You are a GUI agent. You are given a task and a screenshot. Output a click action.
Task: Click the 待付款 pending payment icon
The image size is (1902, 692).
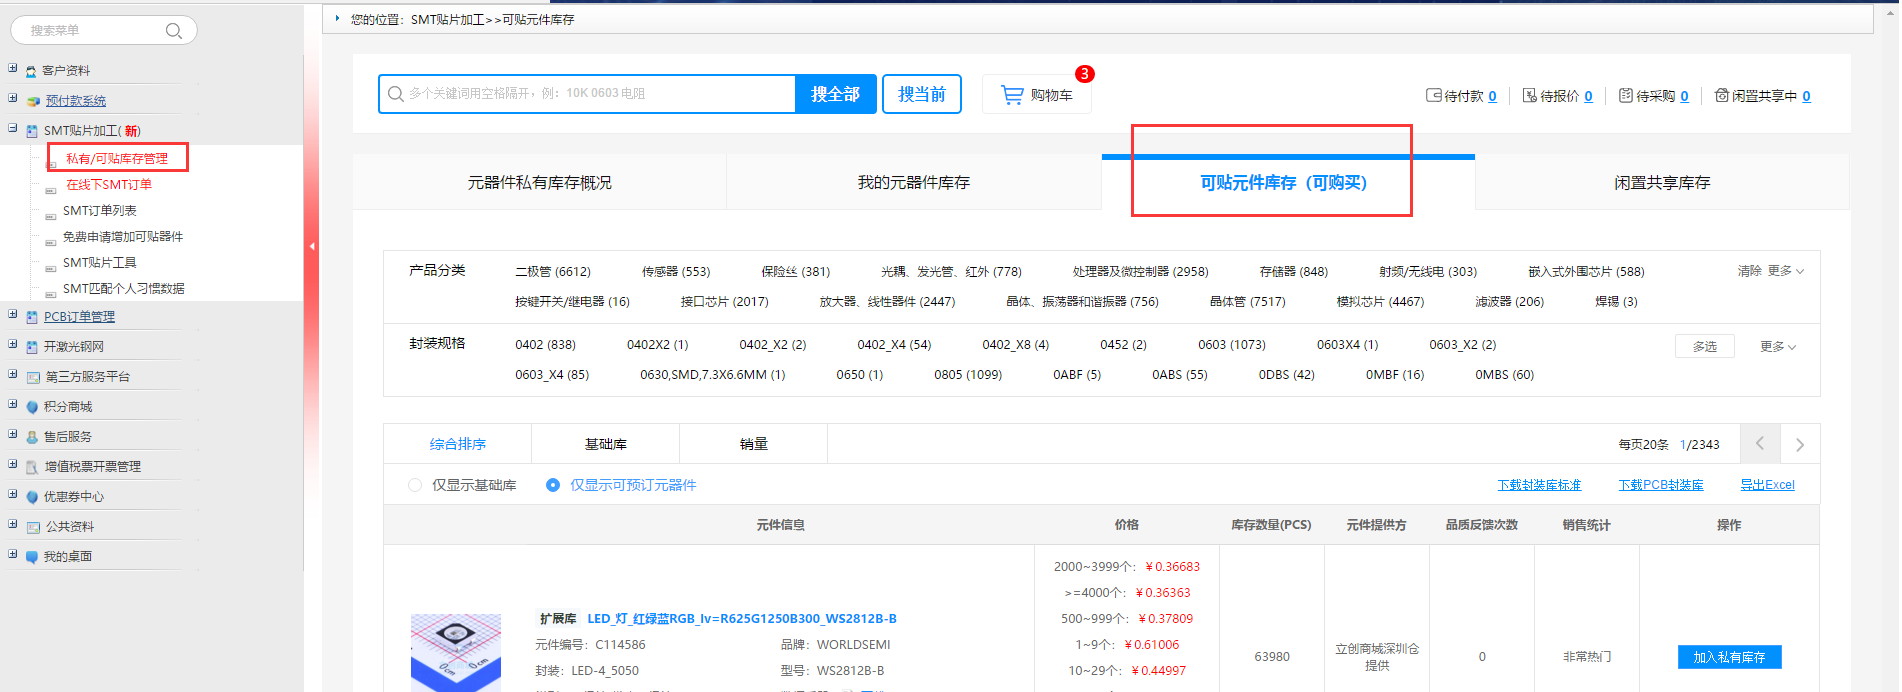(x=1433, y=96)
